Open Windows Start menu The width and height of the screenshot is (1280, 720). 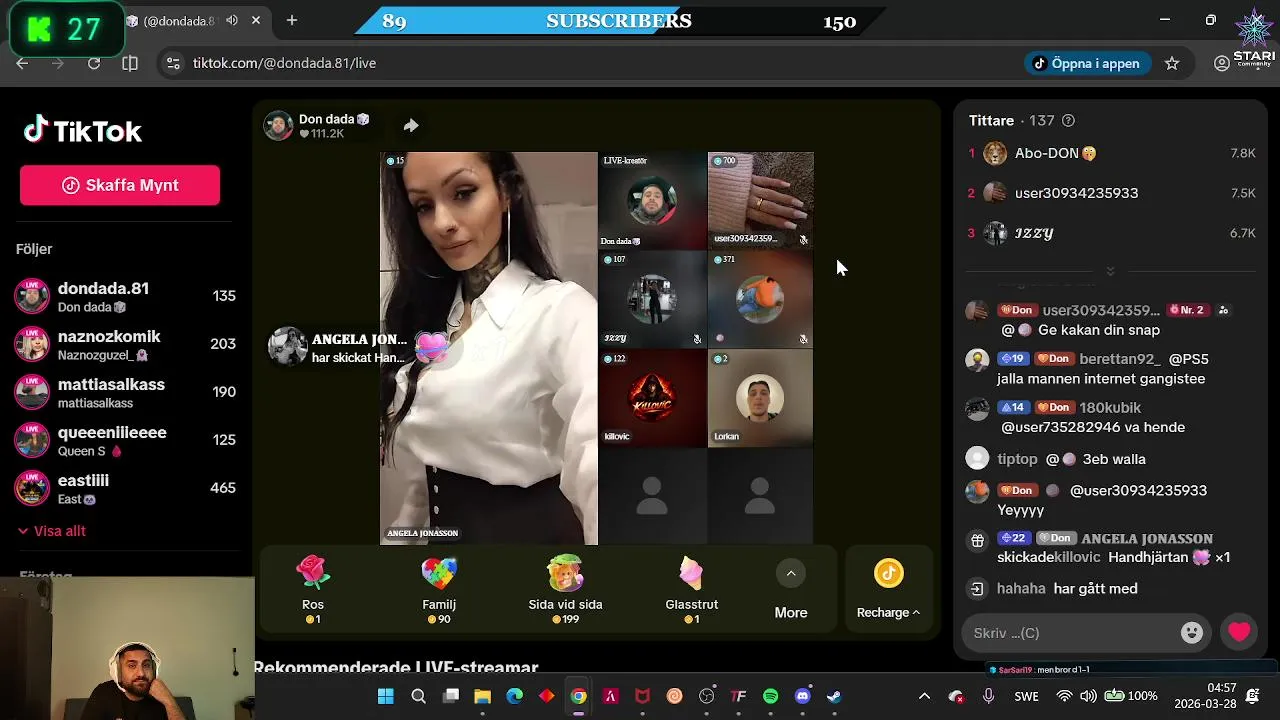pyautogui.click(x=386, y=696)
